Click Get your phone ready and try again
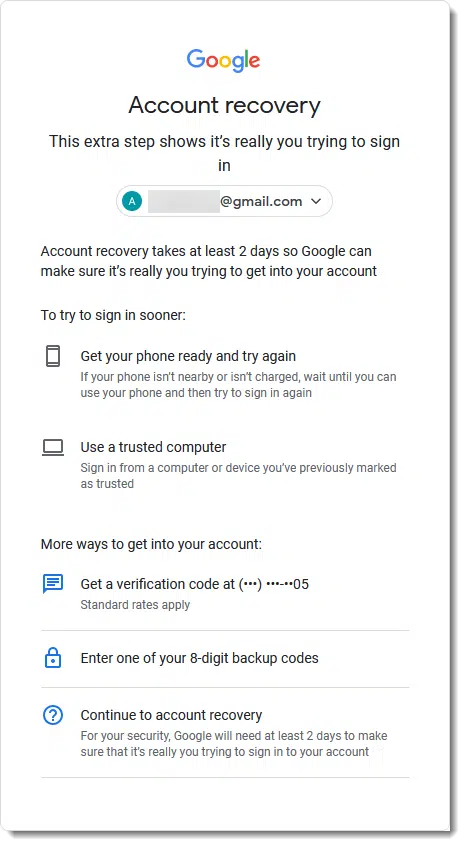The image size is (465, 846). click(188, 356)
